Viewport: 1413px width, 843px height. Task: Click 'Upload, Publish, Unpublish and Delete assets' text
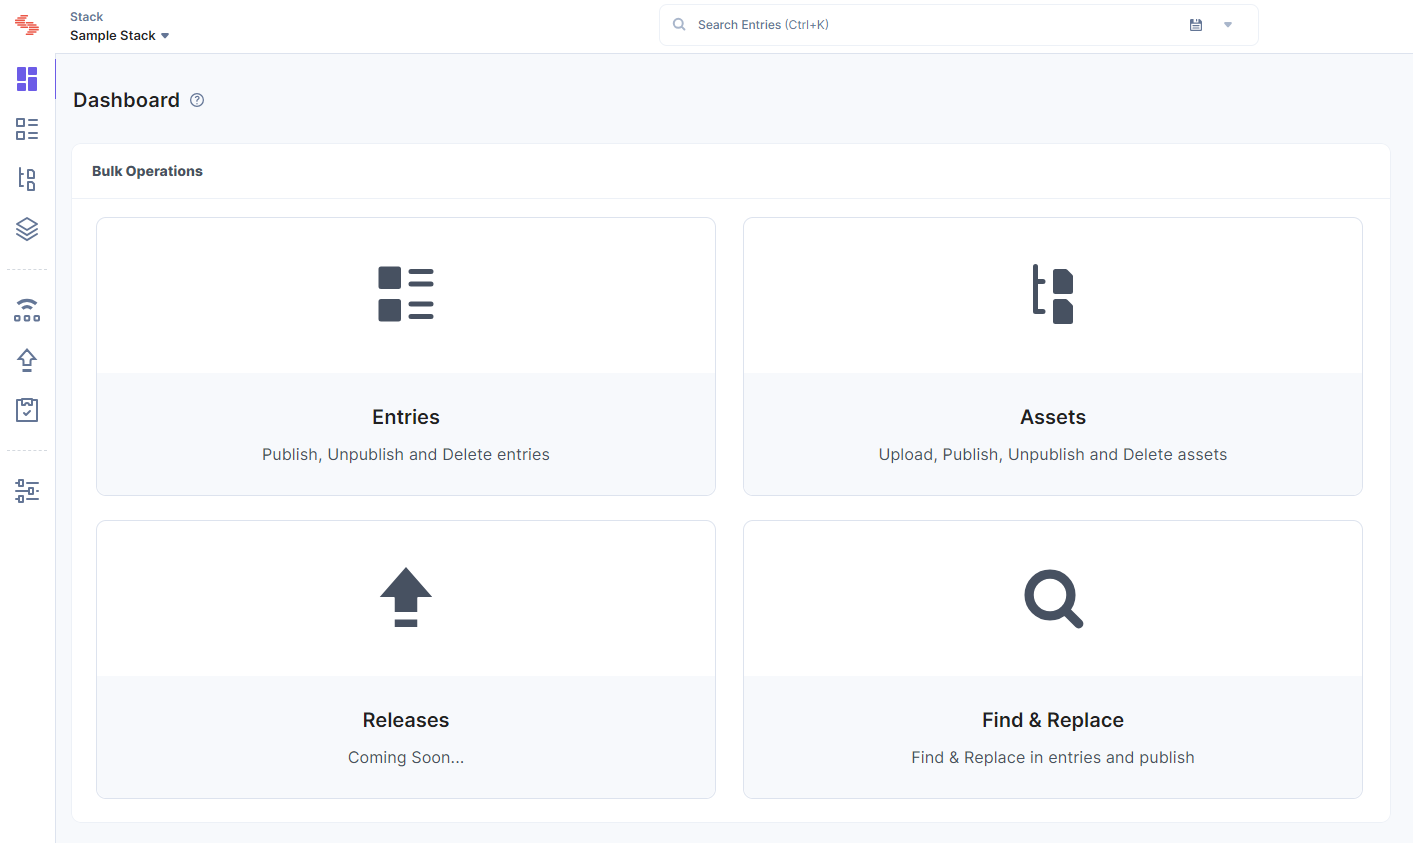(x=1053, y=454)
